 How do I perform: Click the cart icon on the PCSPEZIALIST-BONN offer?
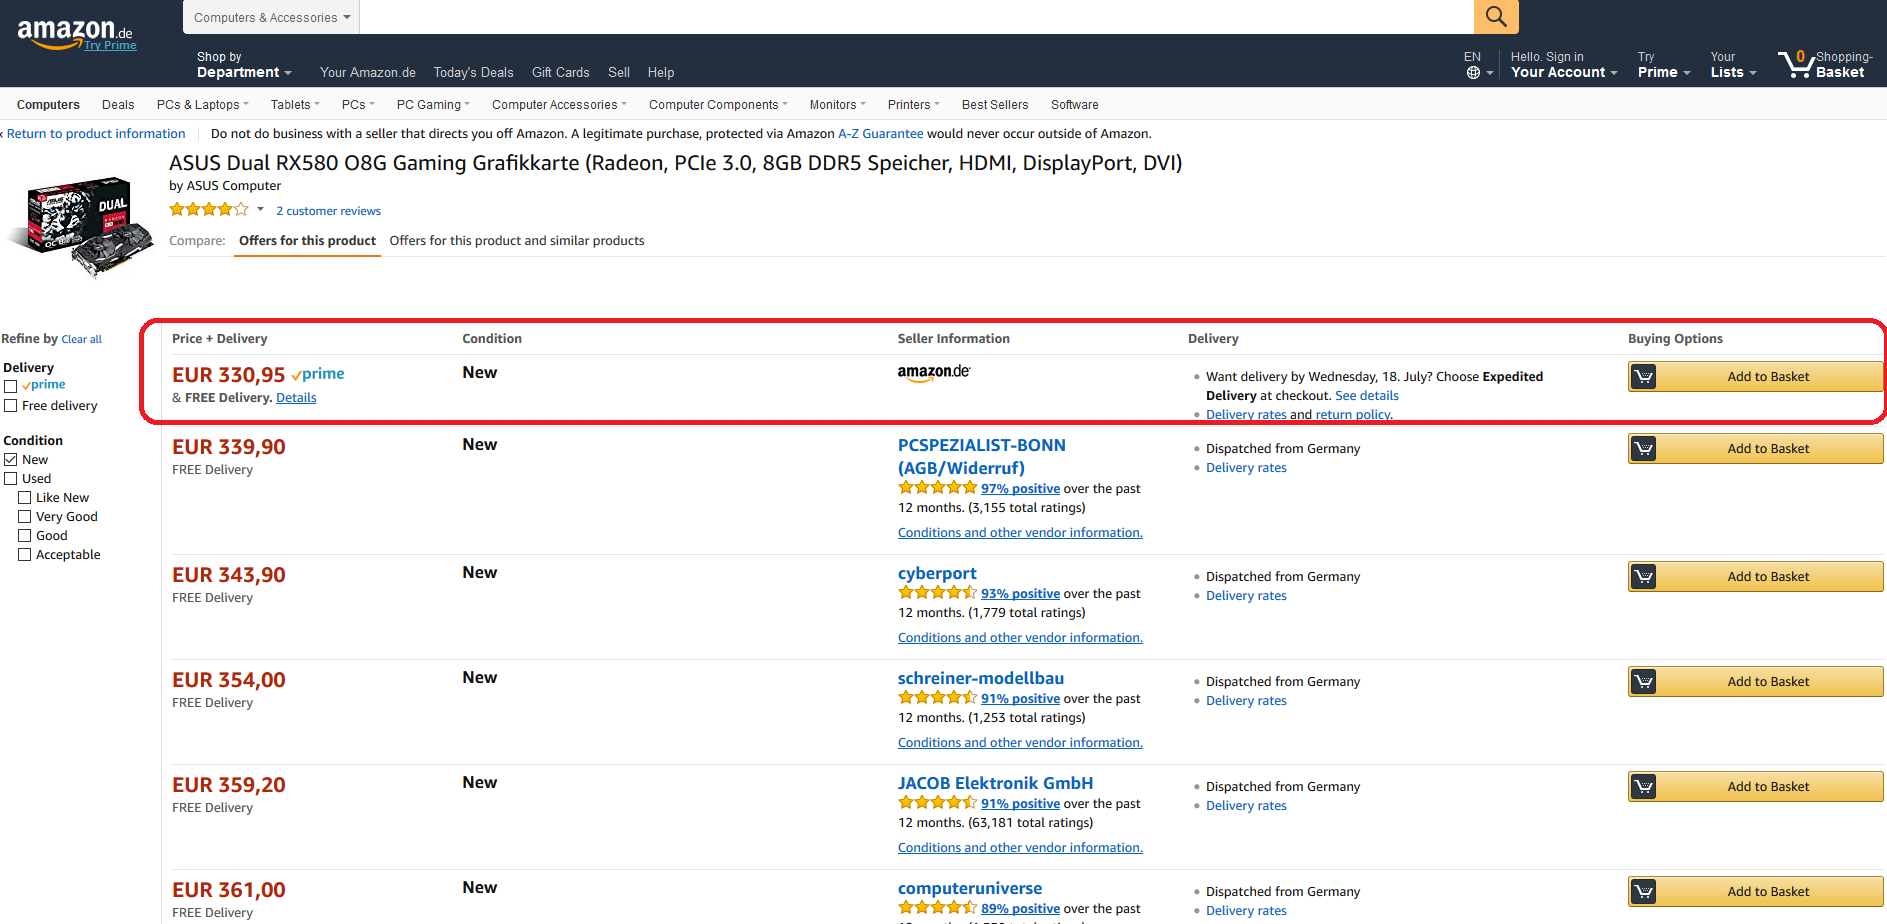pyautogui.click(x=1643, y=449)
